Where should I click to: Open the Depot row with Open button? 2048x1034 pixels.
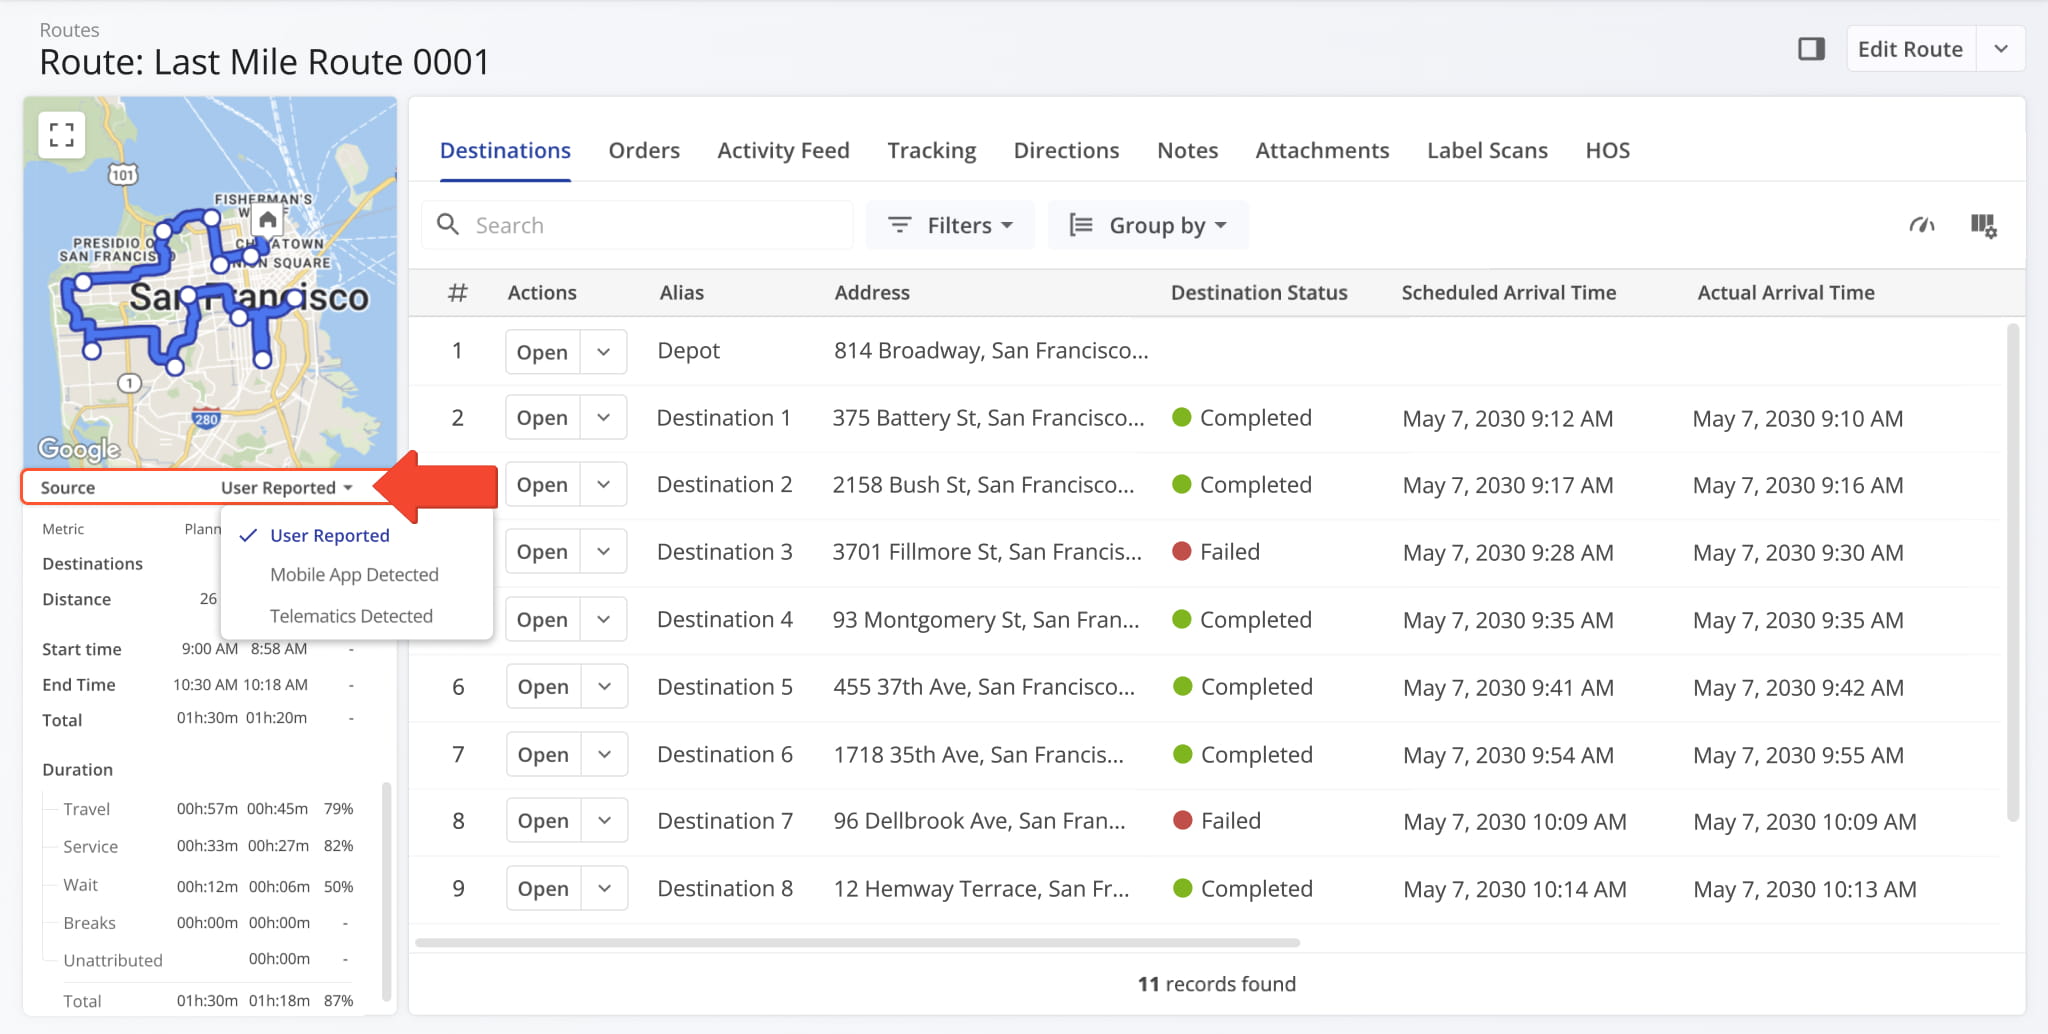[x=542, y=352]
